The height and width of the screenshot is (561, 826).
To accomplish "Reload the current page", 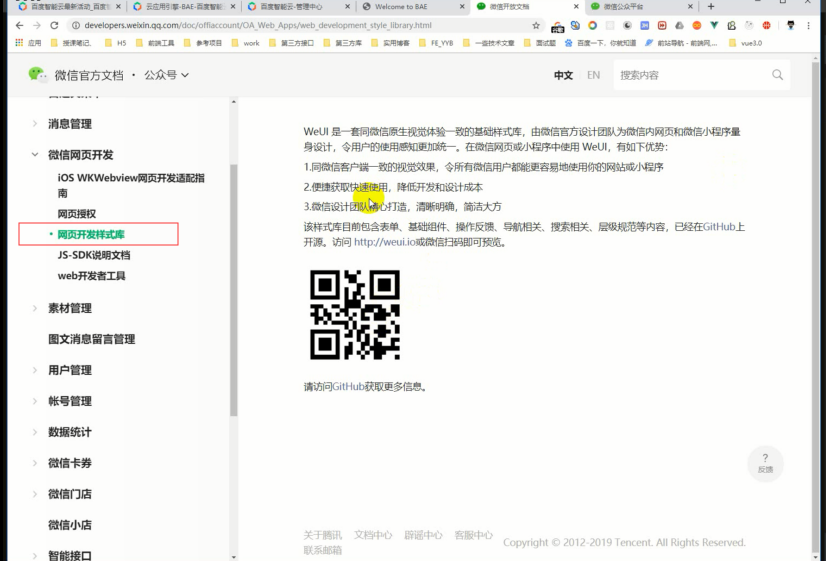I will click(x=54, y=25).
